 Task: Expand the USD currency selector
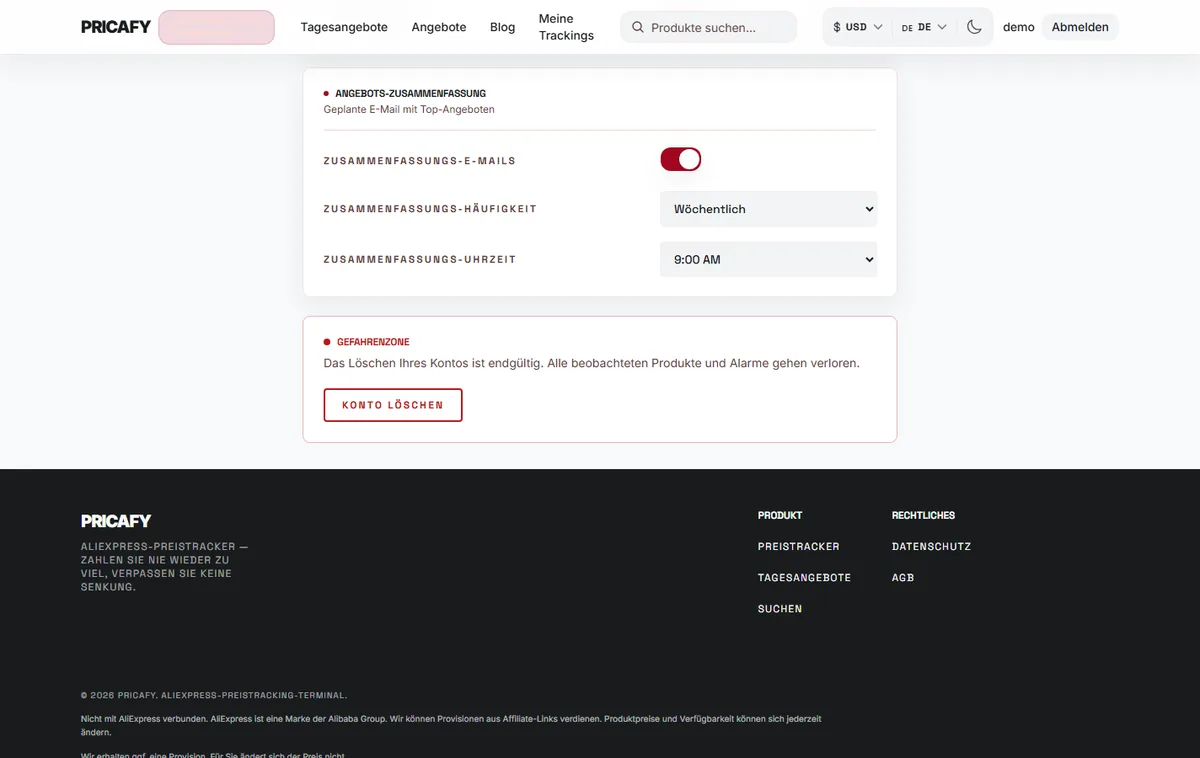[857, 27]
